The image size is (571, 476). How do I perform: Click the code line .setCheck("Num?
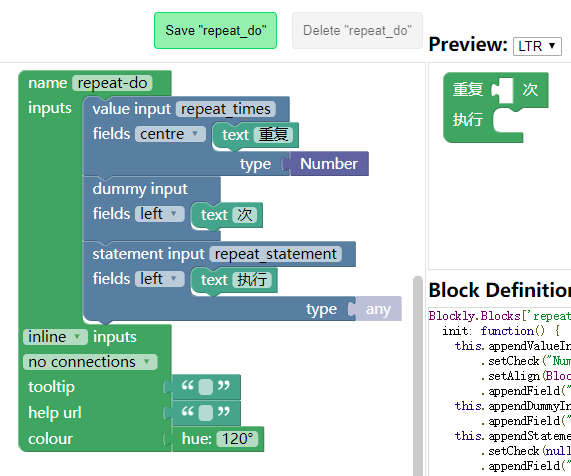coord(525,361)
